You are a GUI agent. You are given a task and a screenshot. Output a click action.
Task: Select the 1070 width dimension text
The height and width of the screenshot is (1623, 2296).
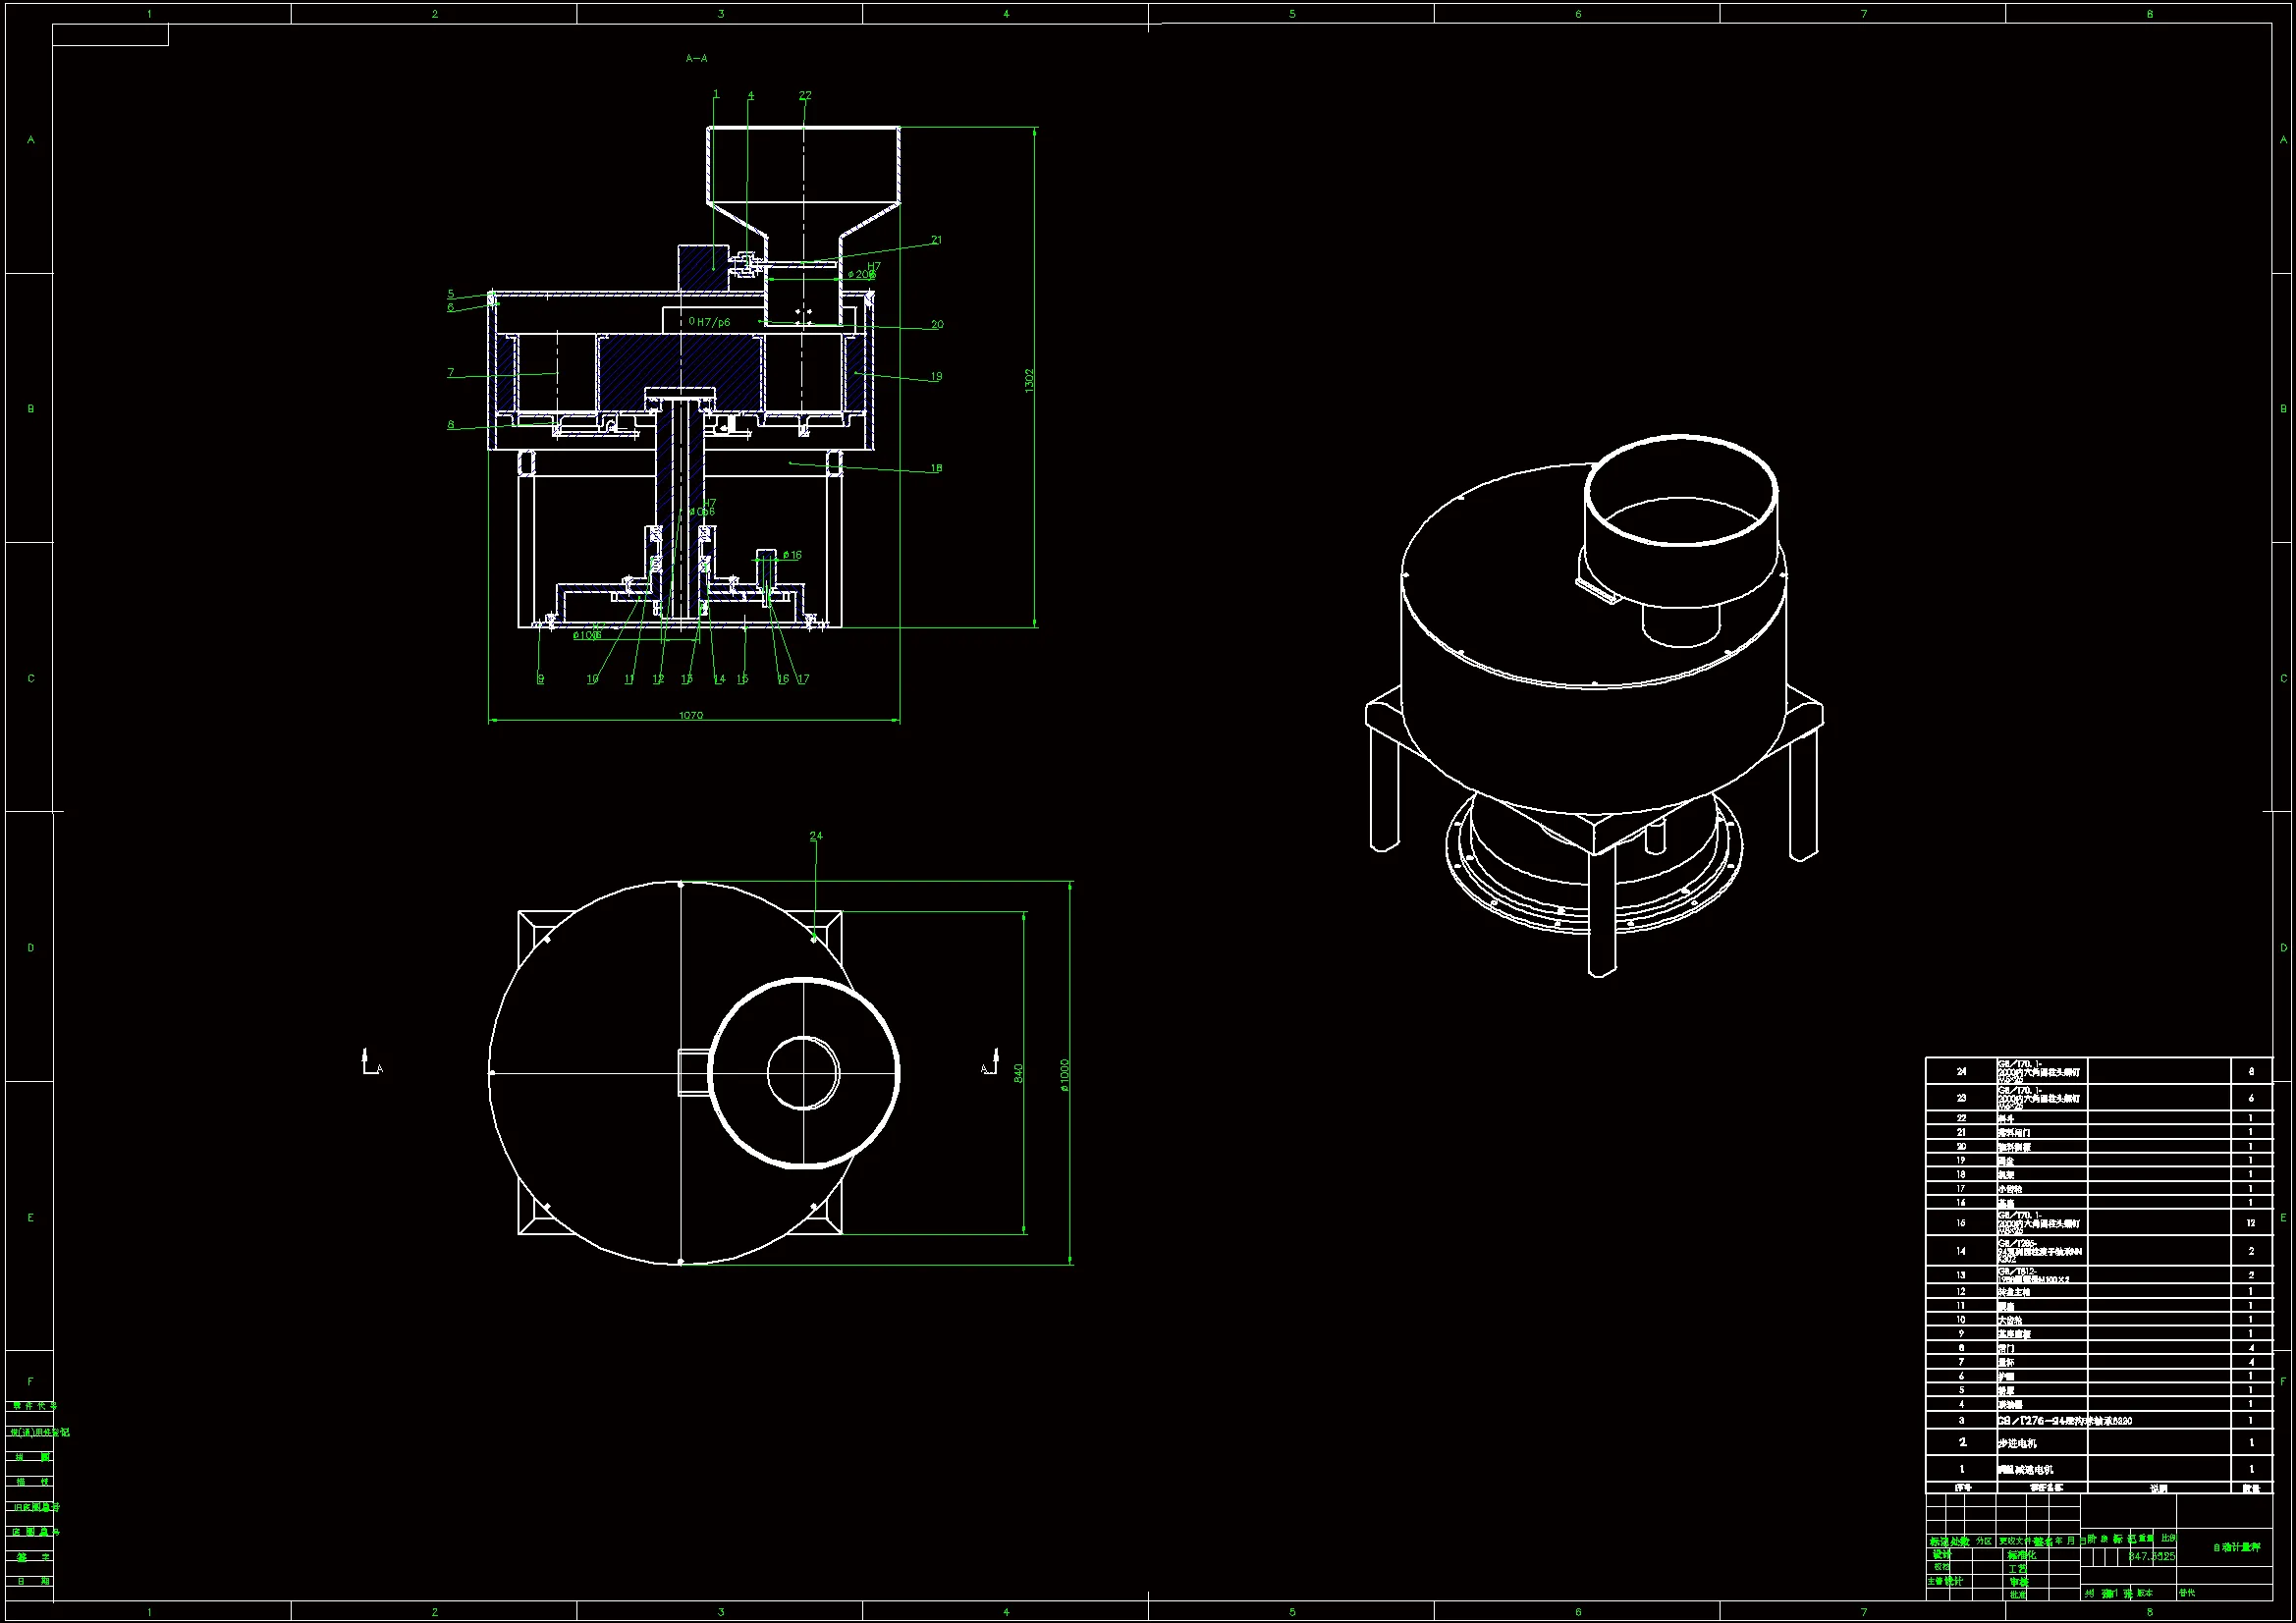[690, 715]
